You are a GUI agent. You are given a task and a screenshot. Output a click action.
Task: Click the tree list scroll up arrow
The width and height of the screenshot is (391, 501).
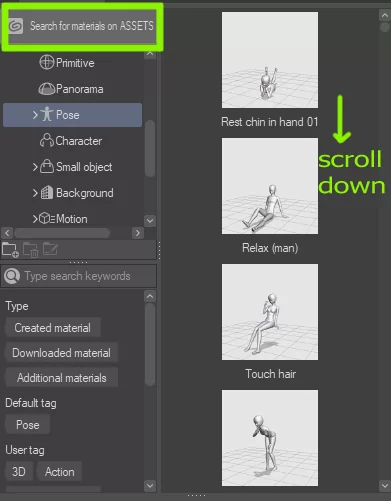pos(150,54)
